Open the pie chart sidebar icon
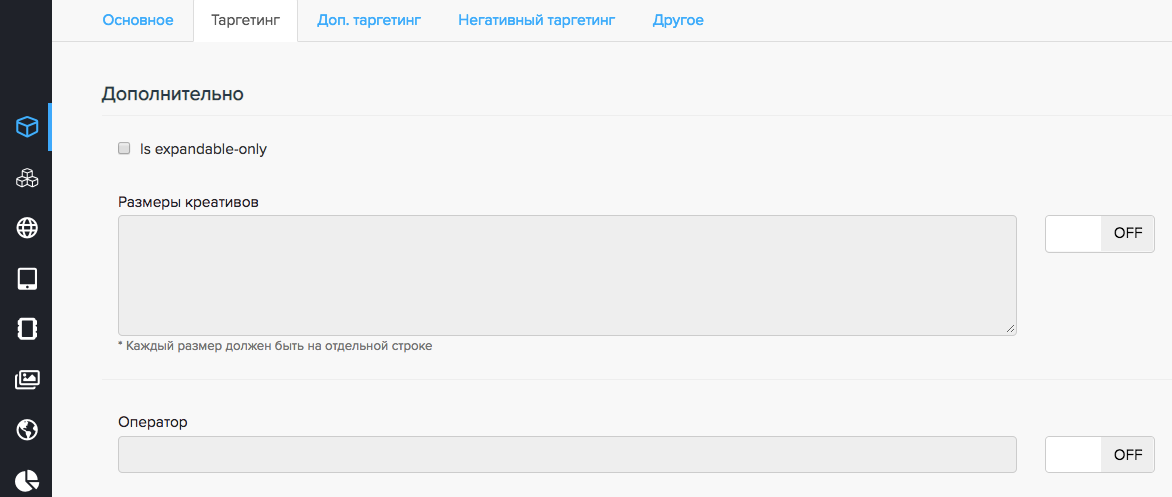 pos(27,480)
